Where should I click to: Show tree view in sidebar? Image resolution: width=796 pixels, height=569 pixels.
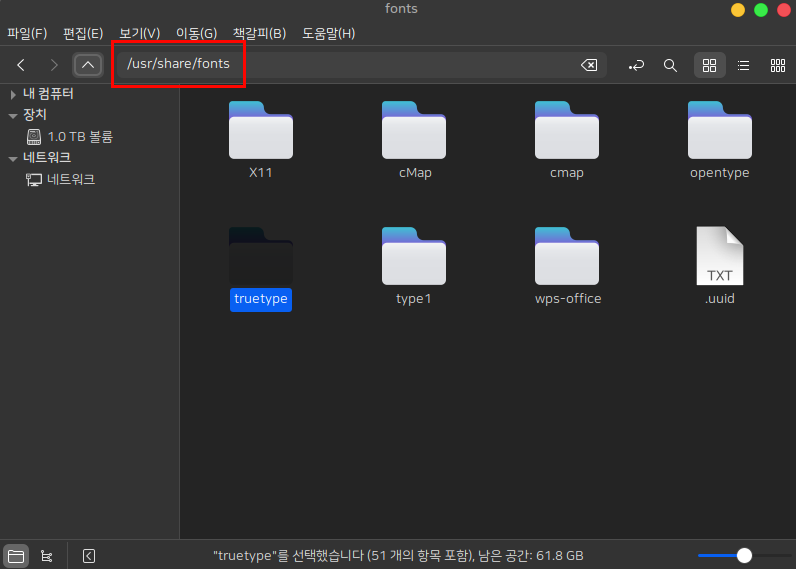click(46, 555)
